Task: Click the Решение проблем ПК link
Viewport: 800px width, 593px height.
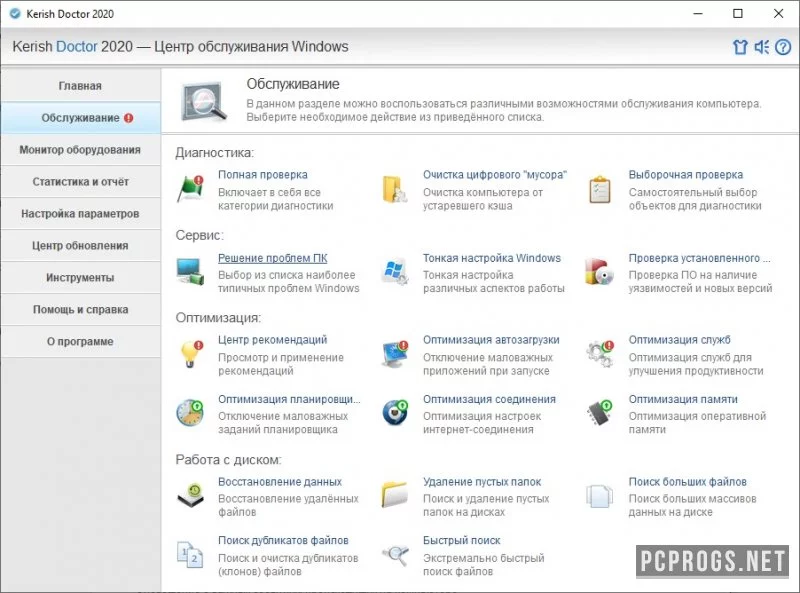Action: tap(273, 258)
